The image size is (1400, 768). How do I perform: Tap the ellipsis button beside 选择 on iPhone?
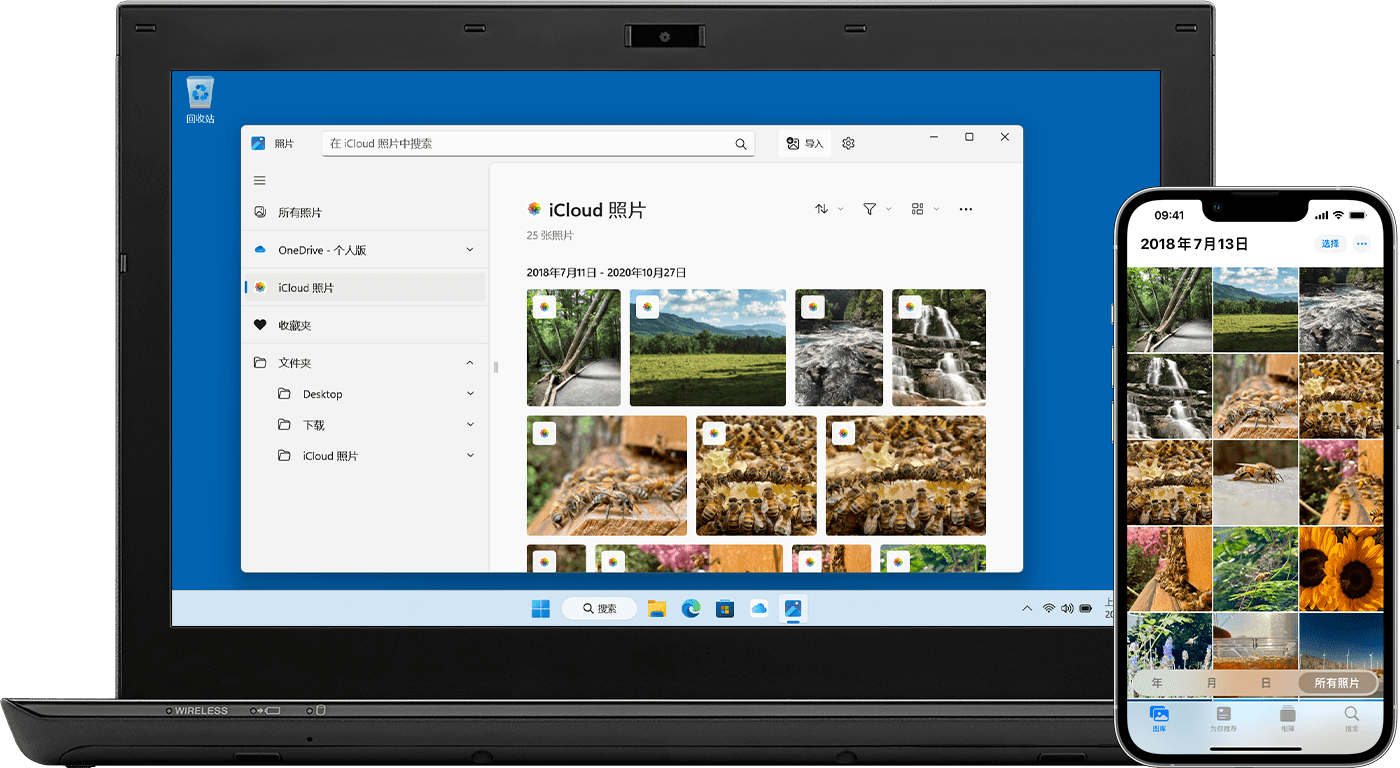click(x=1361, y=243)
